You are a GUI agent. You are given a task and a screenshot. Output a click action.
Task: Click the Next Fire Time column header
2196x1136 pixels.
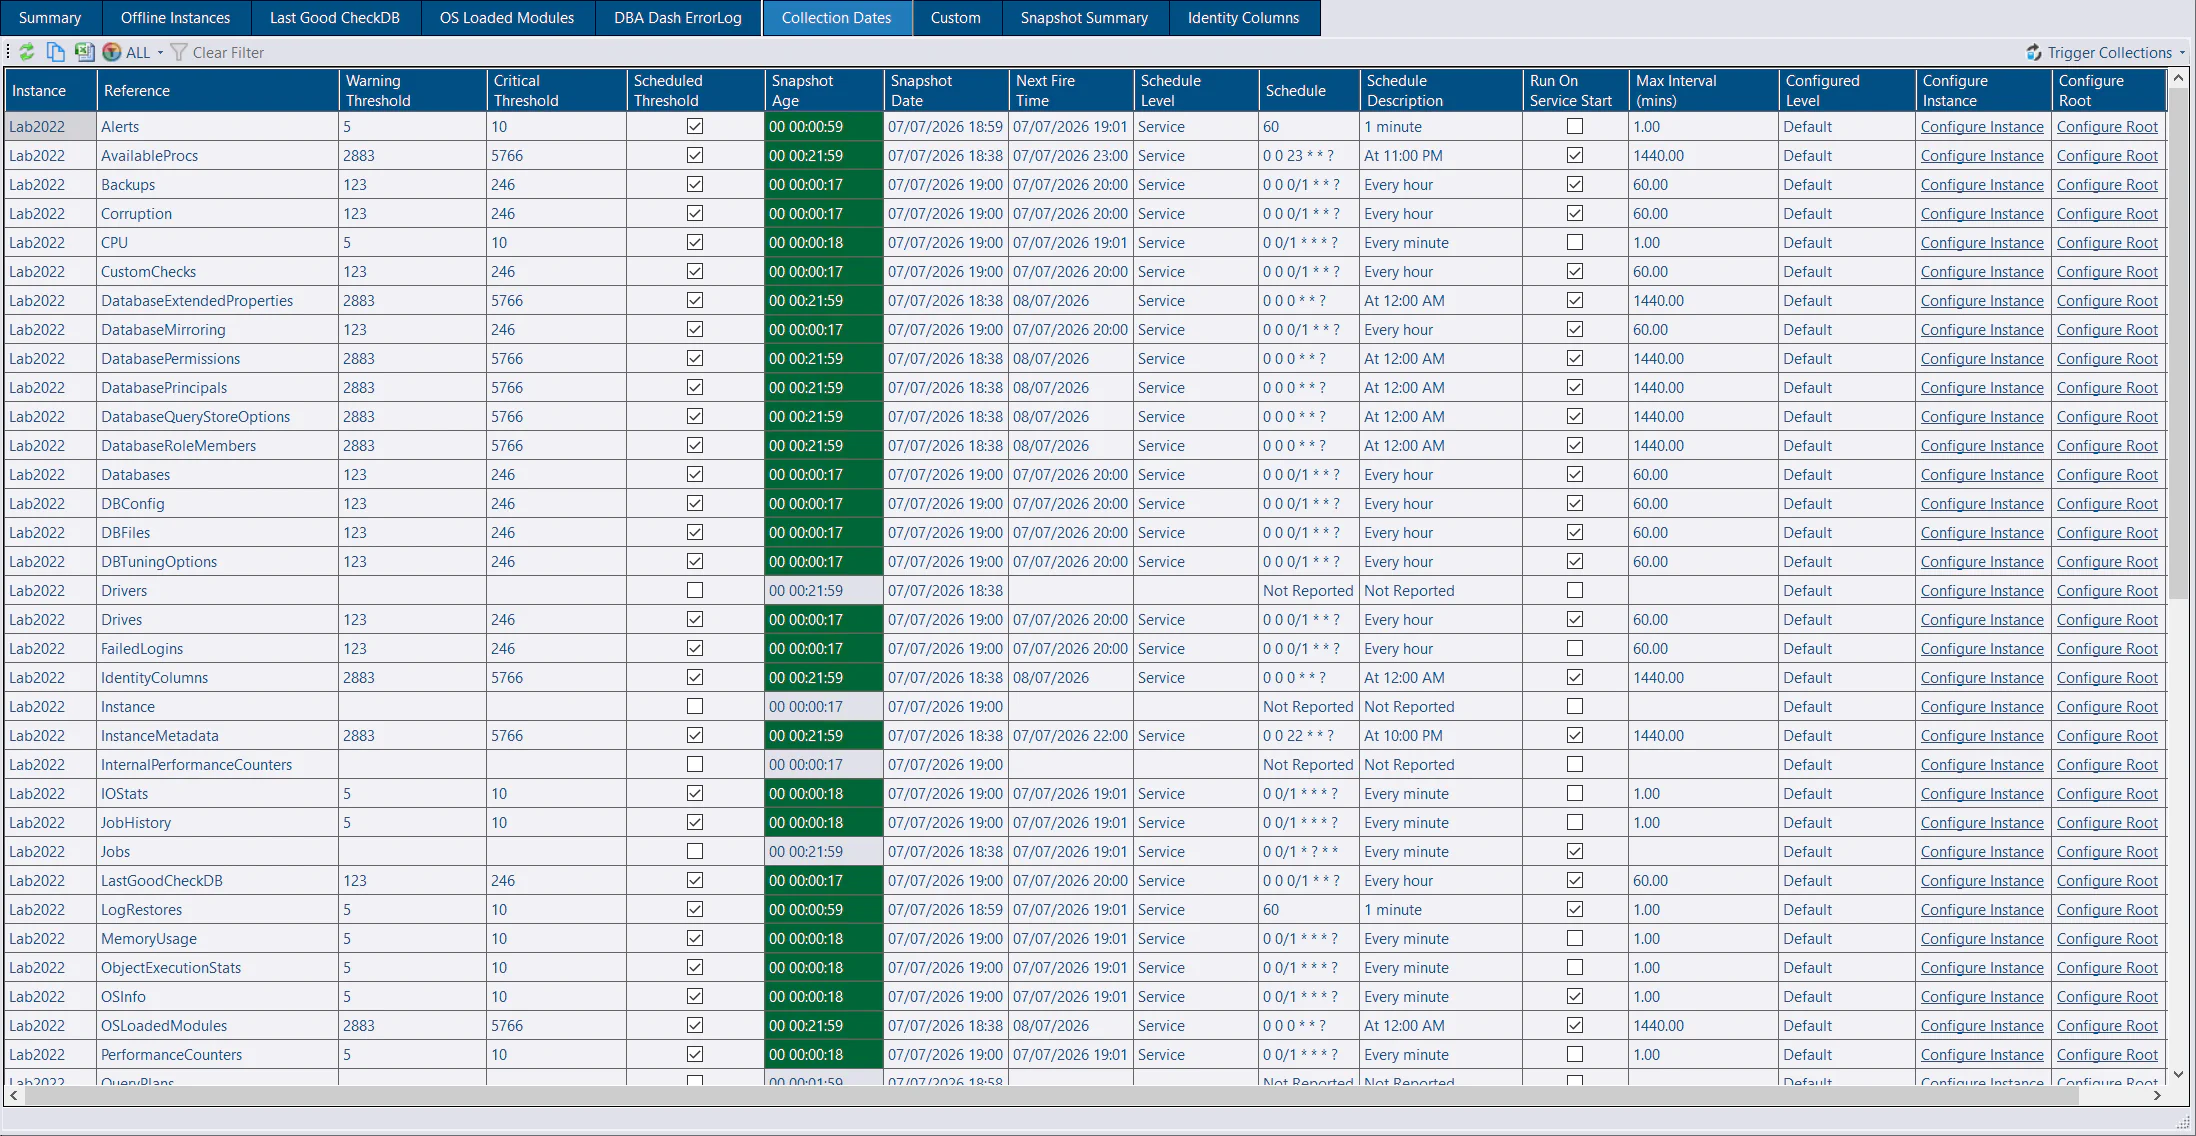click(1071, 90)
